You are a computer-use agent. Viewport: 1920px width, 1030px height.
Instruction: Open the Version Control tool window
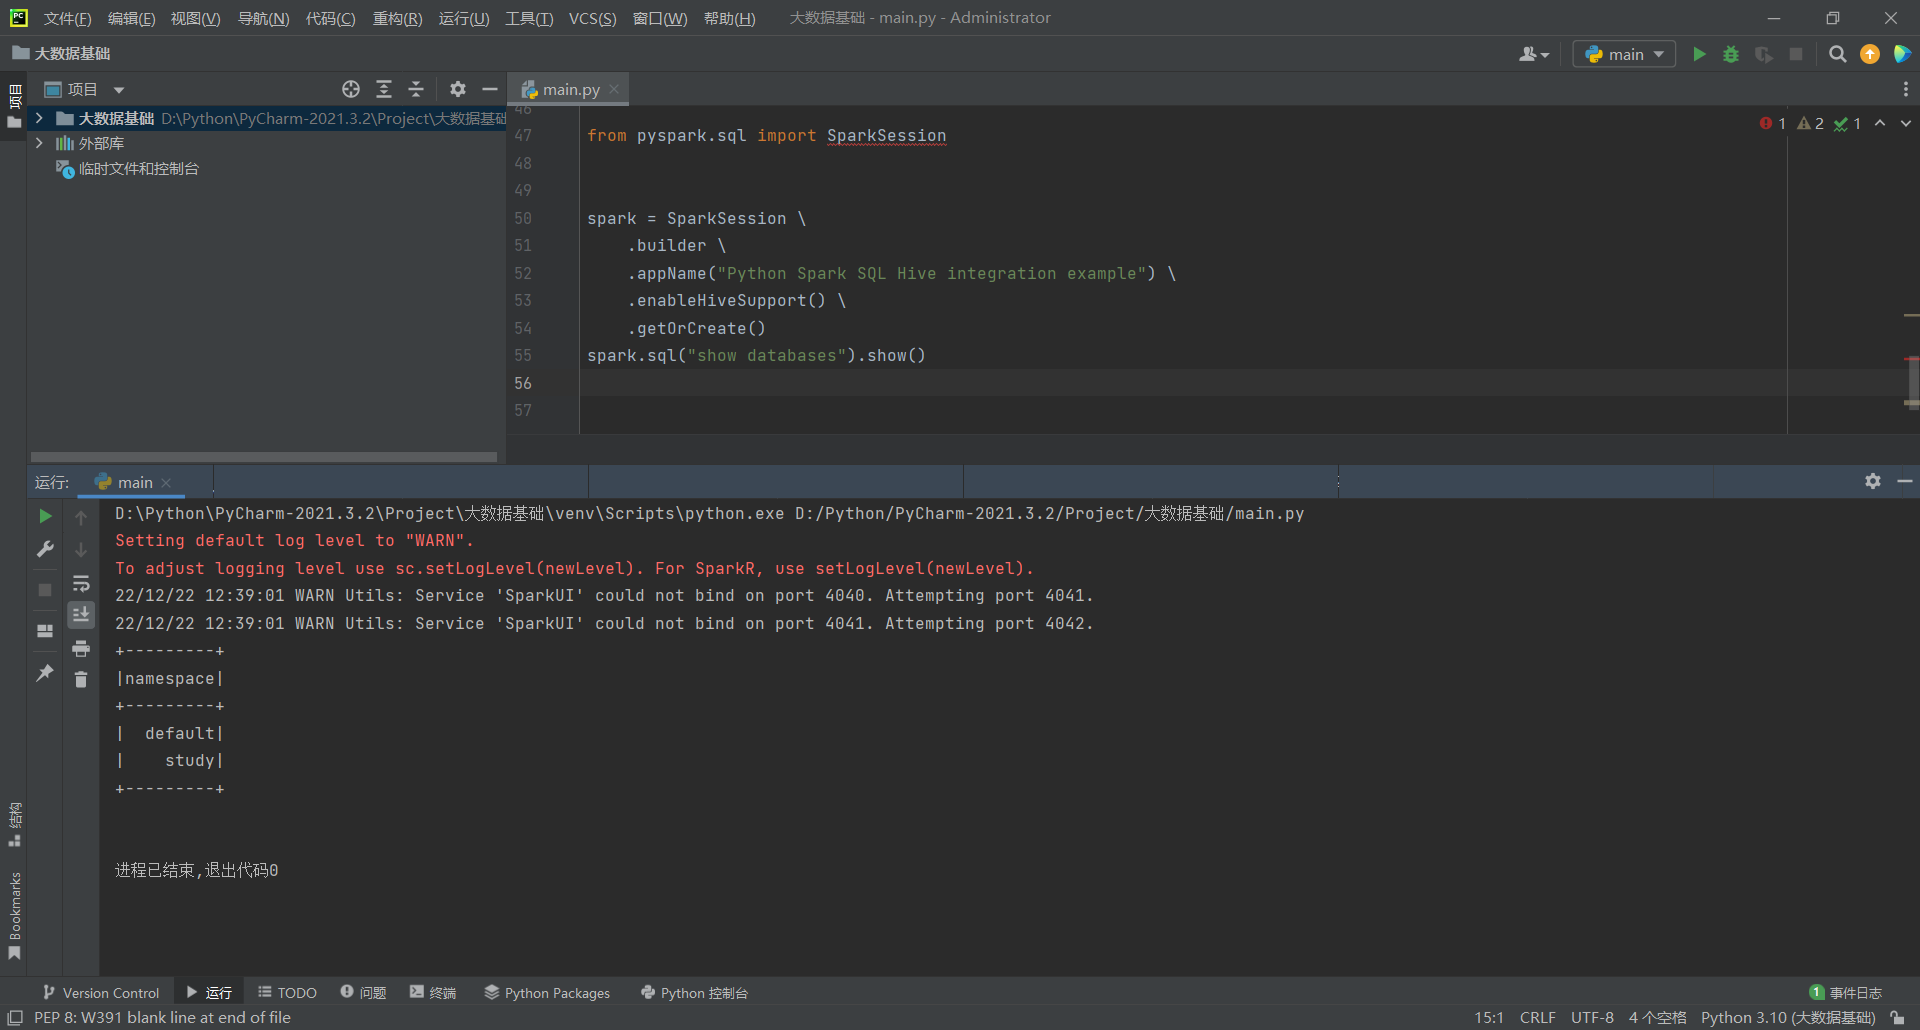click(x=101, y=993)
